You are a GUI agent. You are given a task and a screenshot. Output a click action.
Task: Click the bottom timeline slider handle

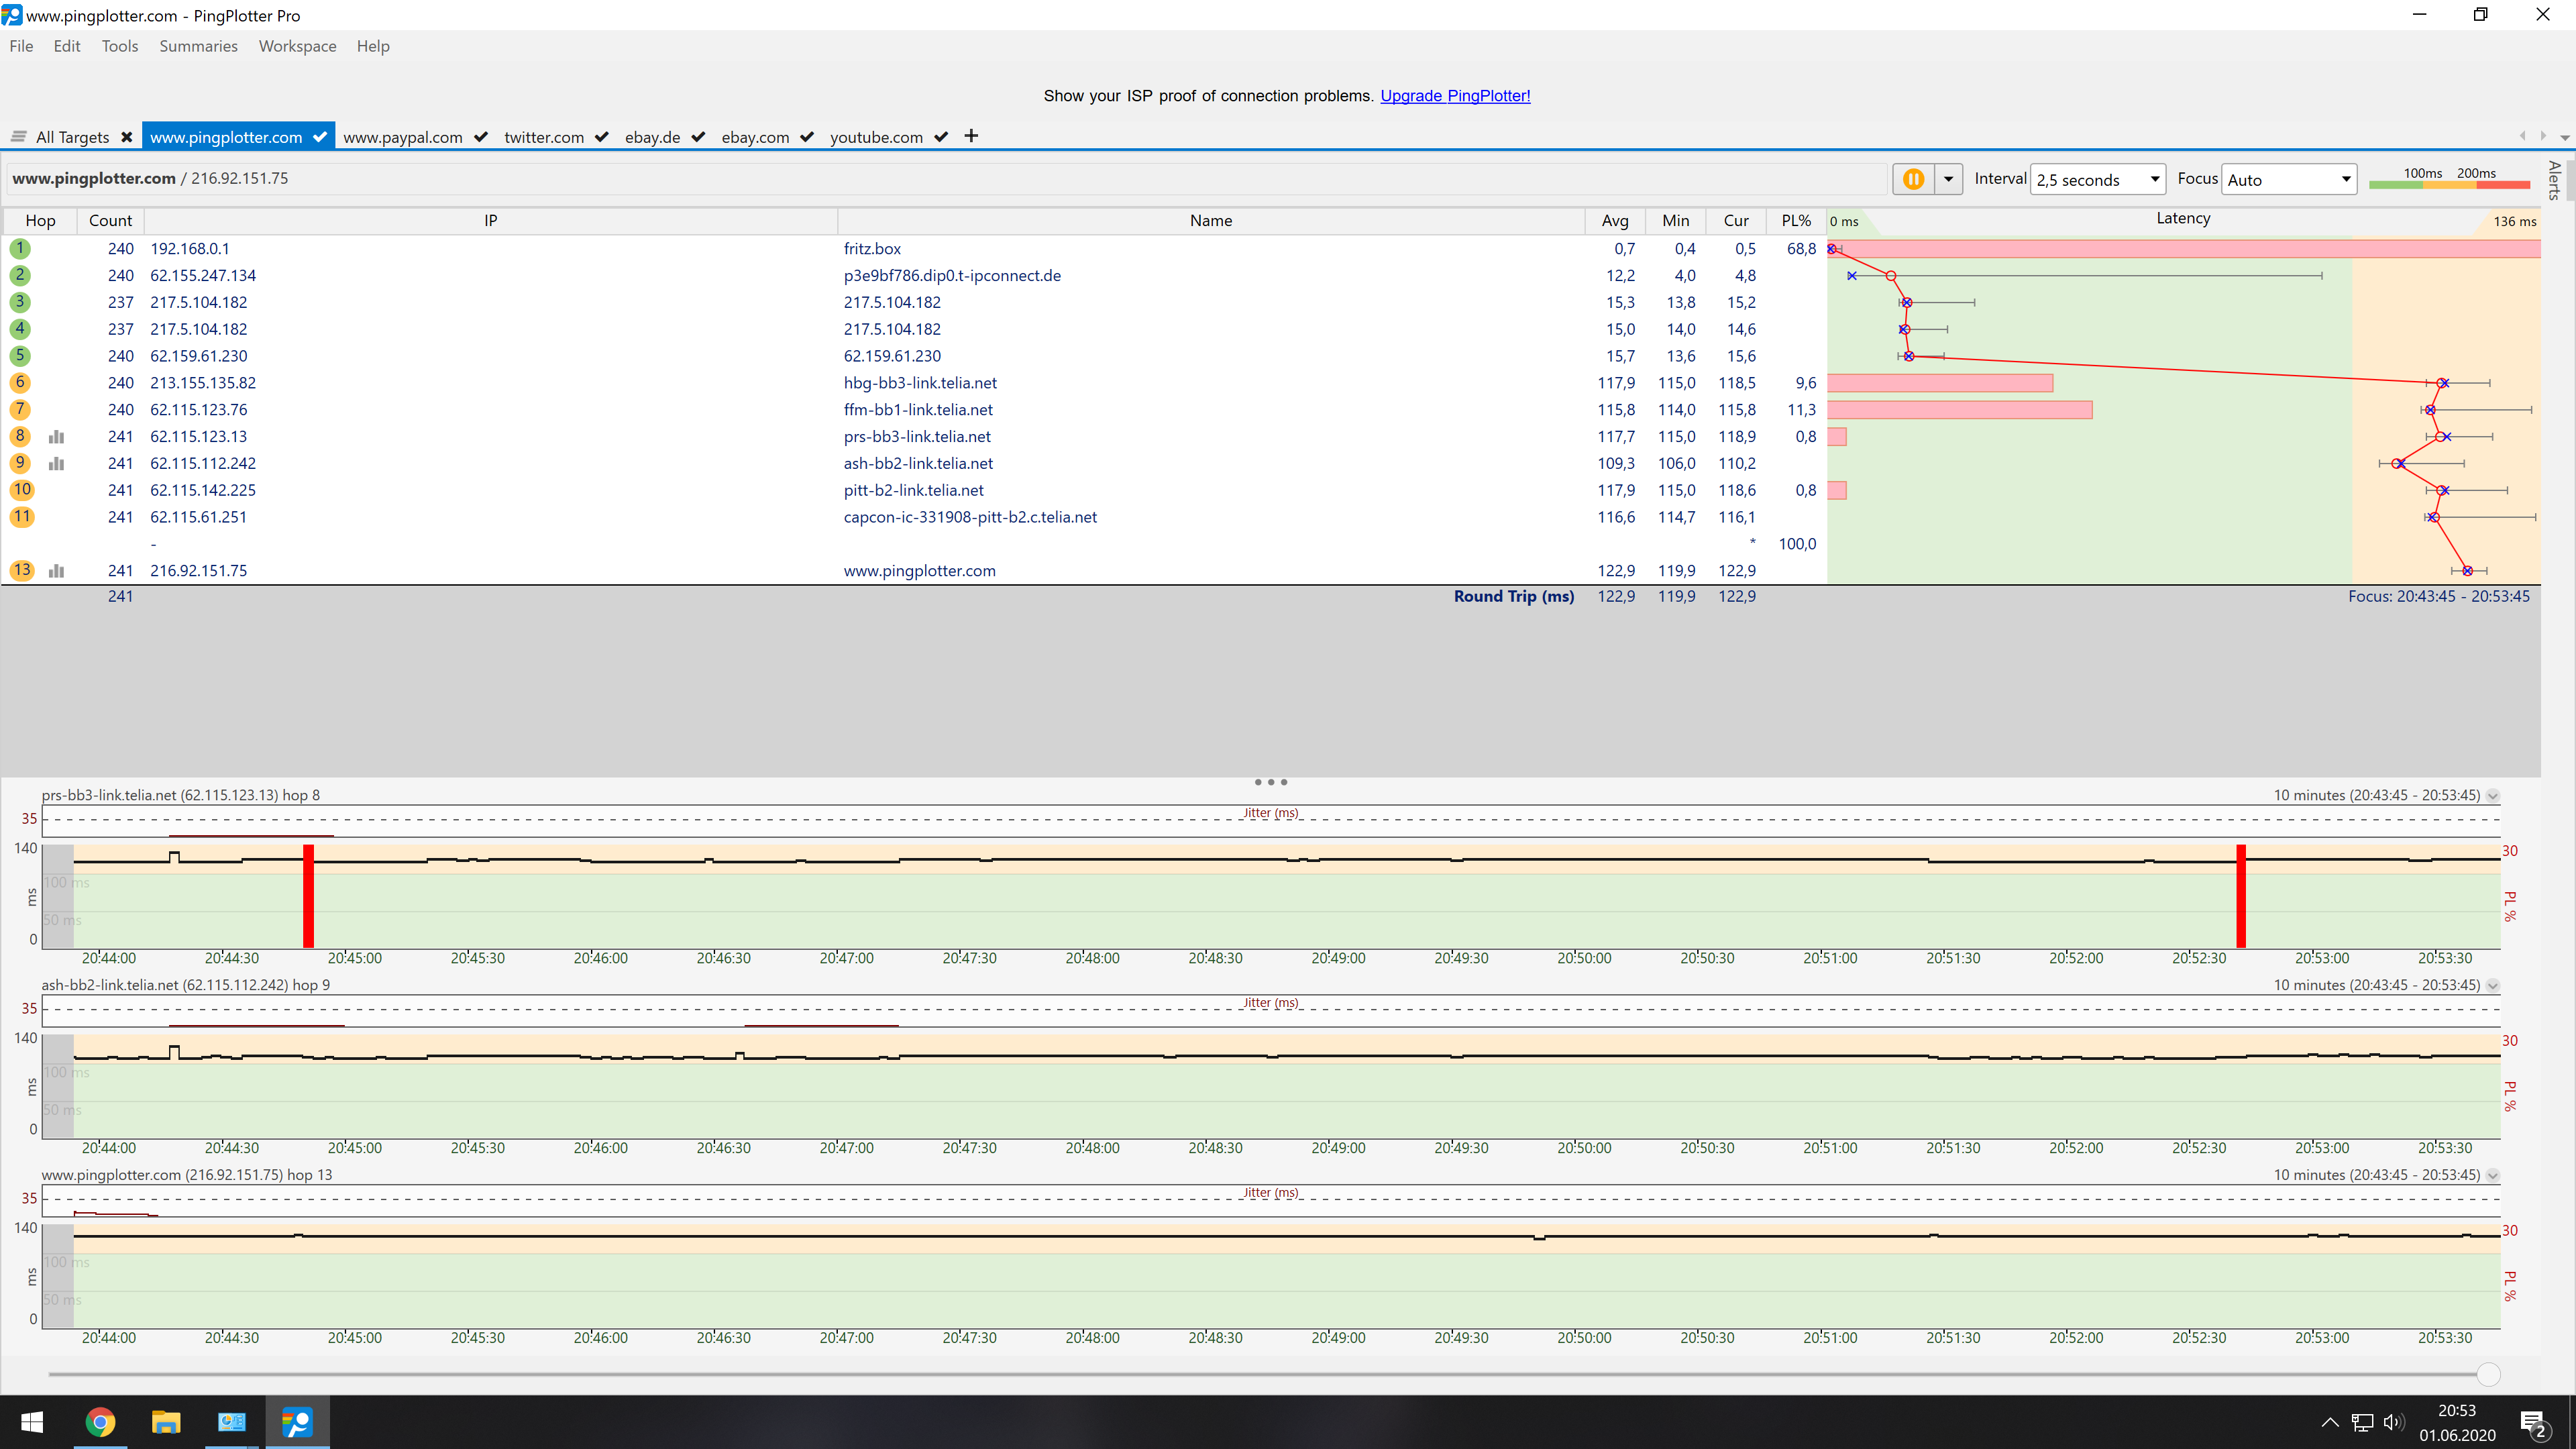tap(2488, 1374)
